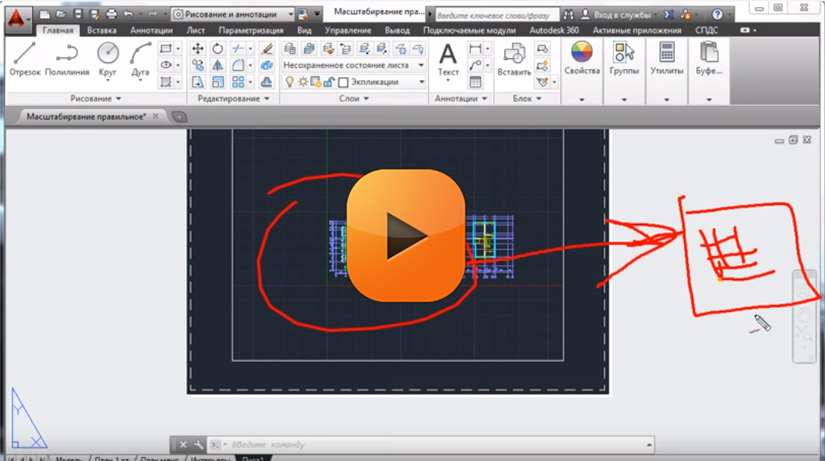Click the Save icon in quick access toolbar
The height and width of the screenshot is (461, 825).
pyautogui.click(x=78, y=14)
